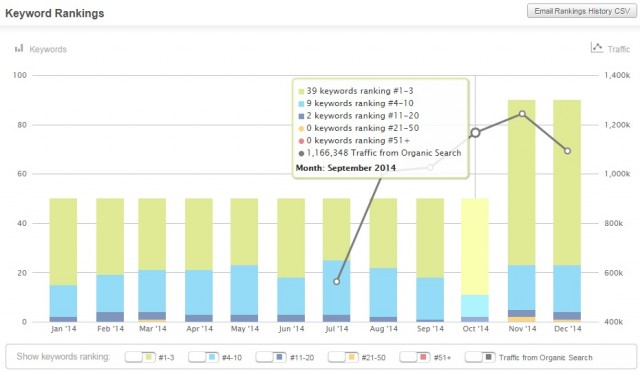Click the Nov '14 traffic data point
The image size is (640, 372).
tap(522, 114)
